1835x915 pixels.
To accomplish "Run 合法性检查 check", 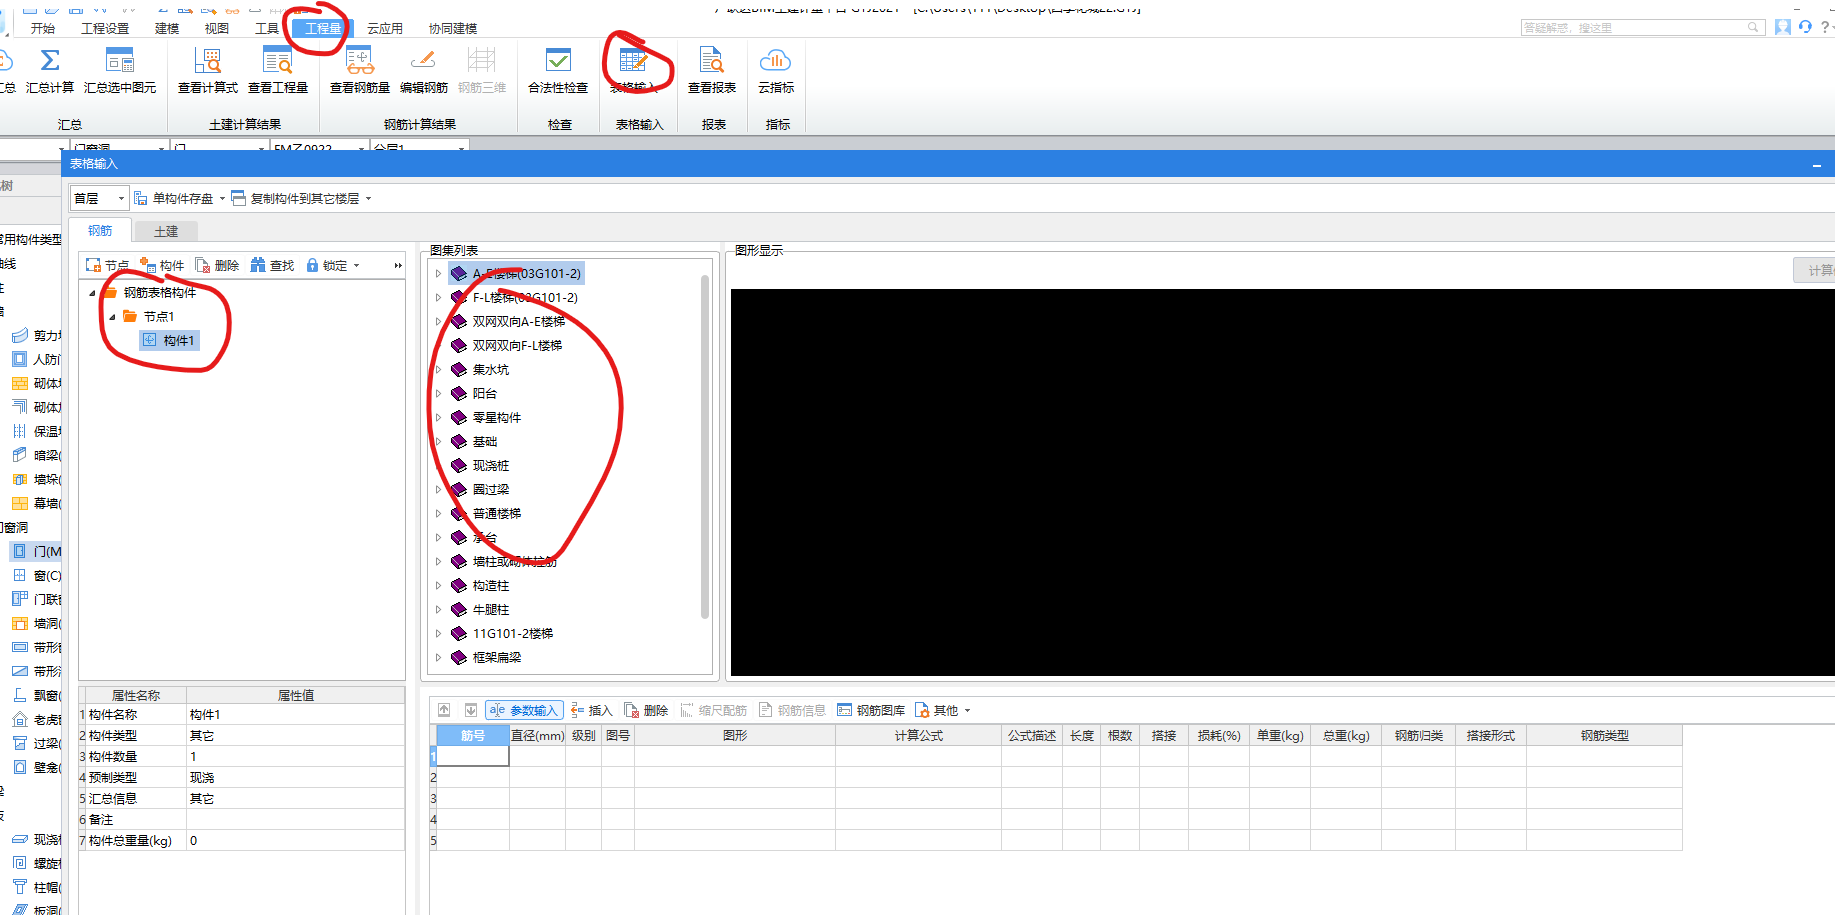I will click(x=558, y=70).
